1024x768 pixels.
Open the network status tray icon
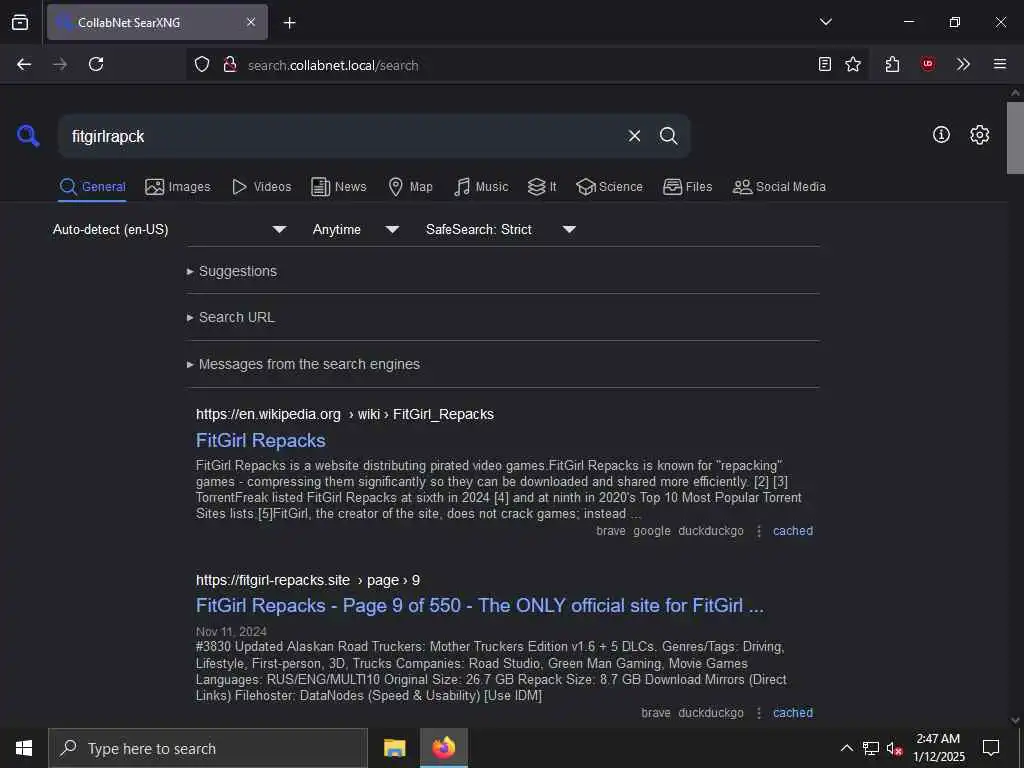[871, 748]
